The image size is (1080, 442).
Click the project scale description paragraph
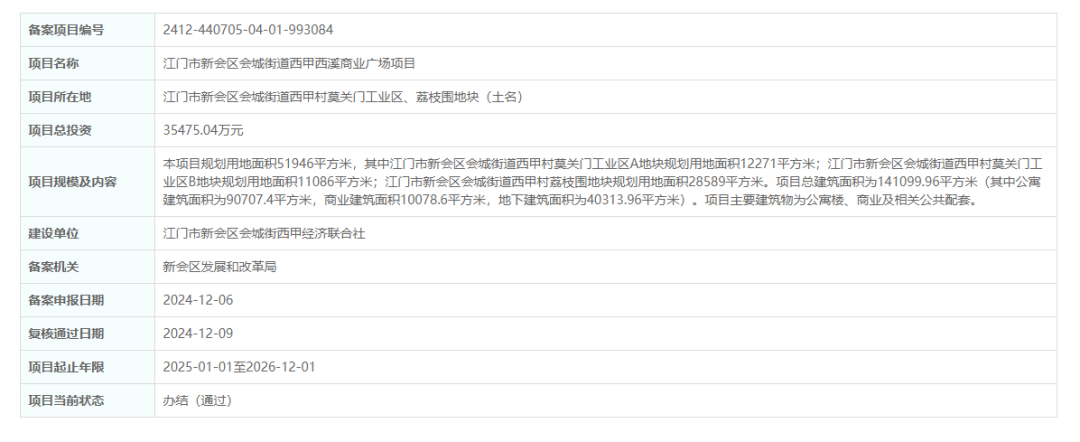tap(605, 182)
